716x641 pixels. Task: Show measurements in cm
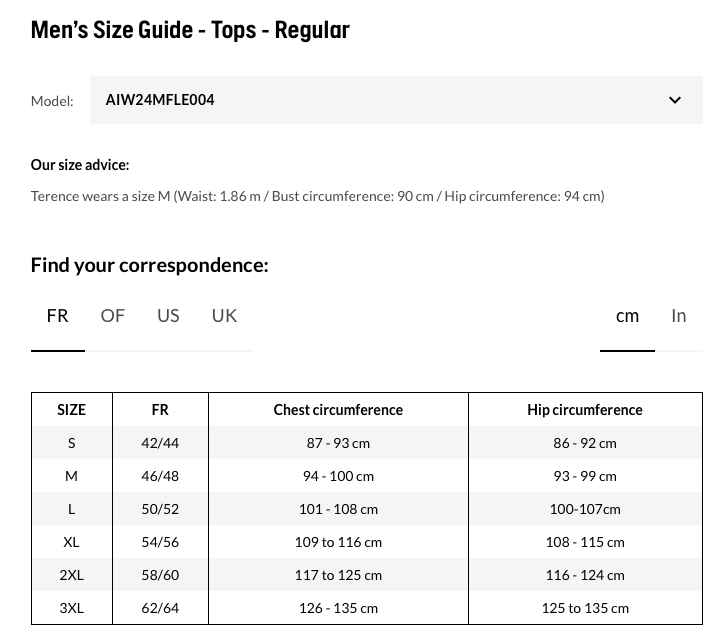pos(627,316)
